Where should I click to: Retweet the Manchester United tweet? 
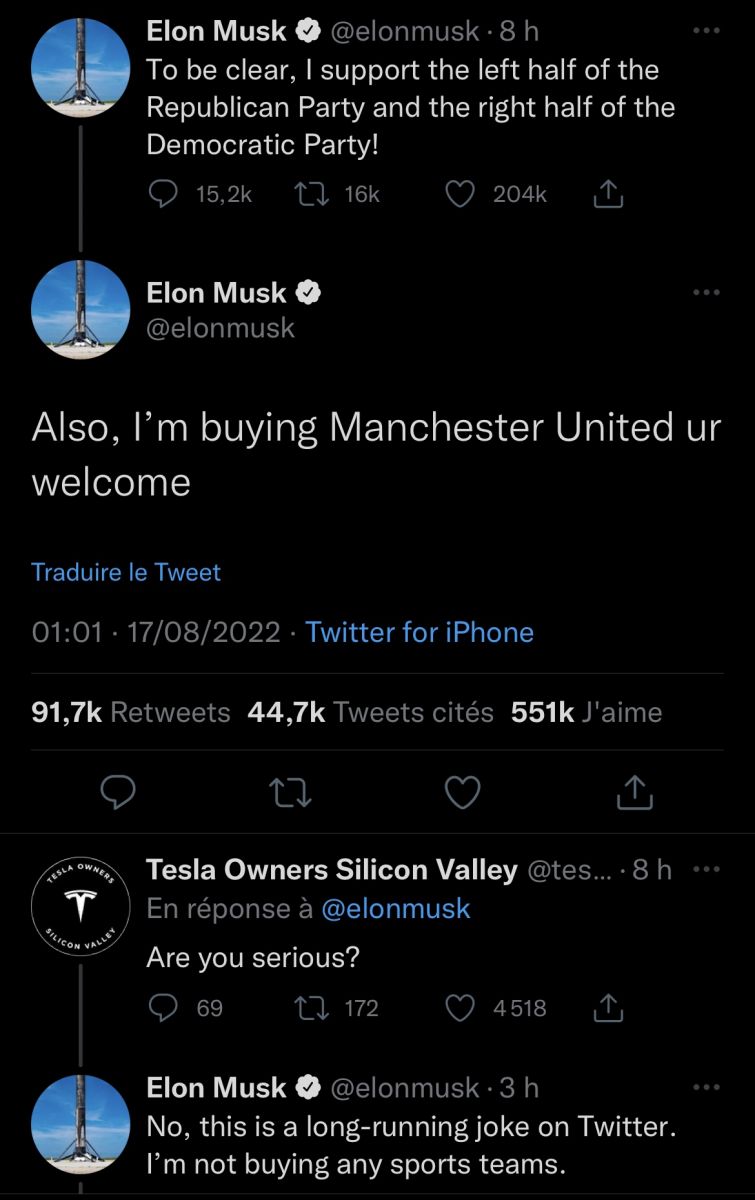pos(291,792)
